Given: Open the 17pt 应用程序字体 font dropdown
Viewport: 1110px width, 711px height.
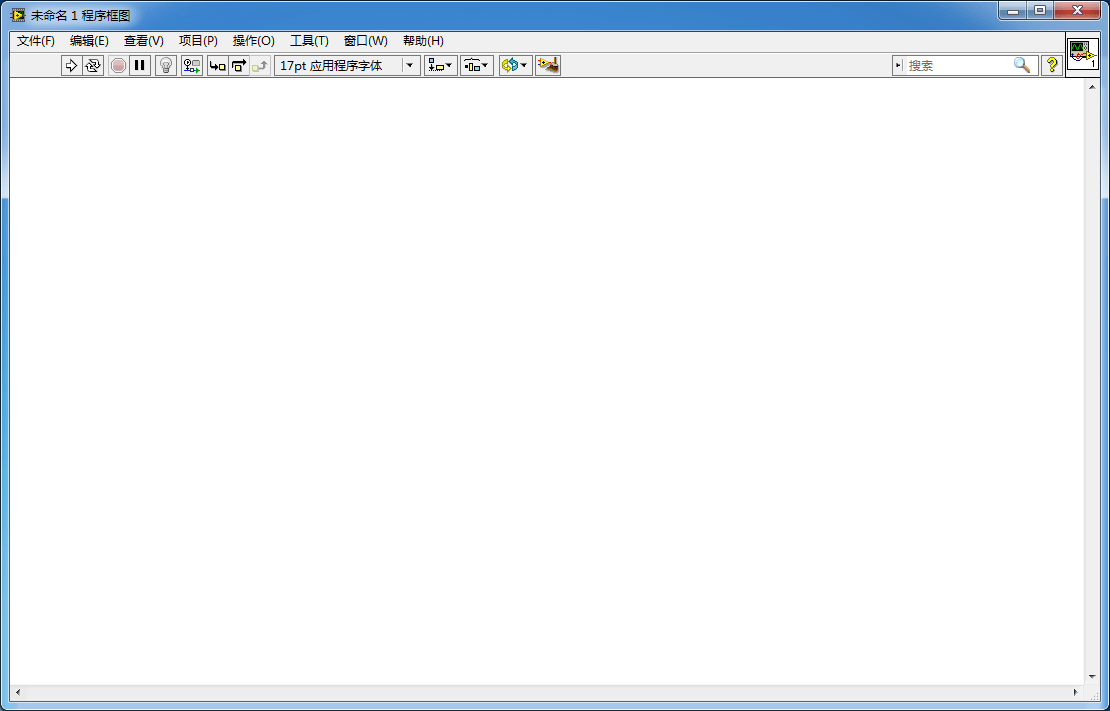Looking at the screenshot, I should click(347, 65).
